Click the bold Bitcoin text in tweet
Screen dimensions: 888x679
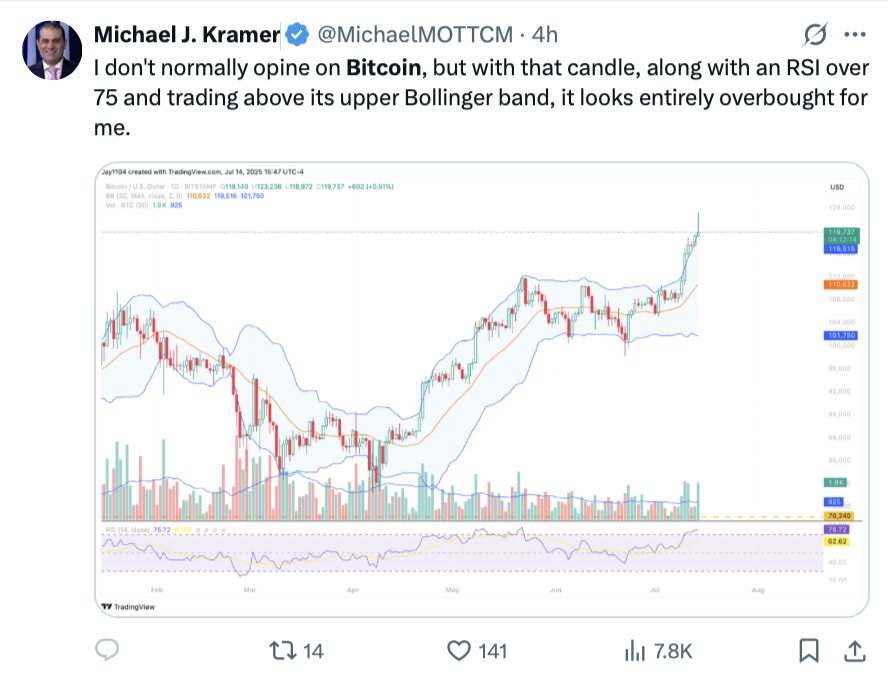[x=384, y=69]
